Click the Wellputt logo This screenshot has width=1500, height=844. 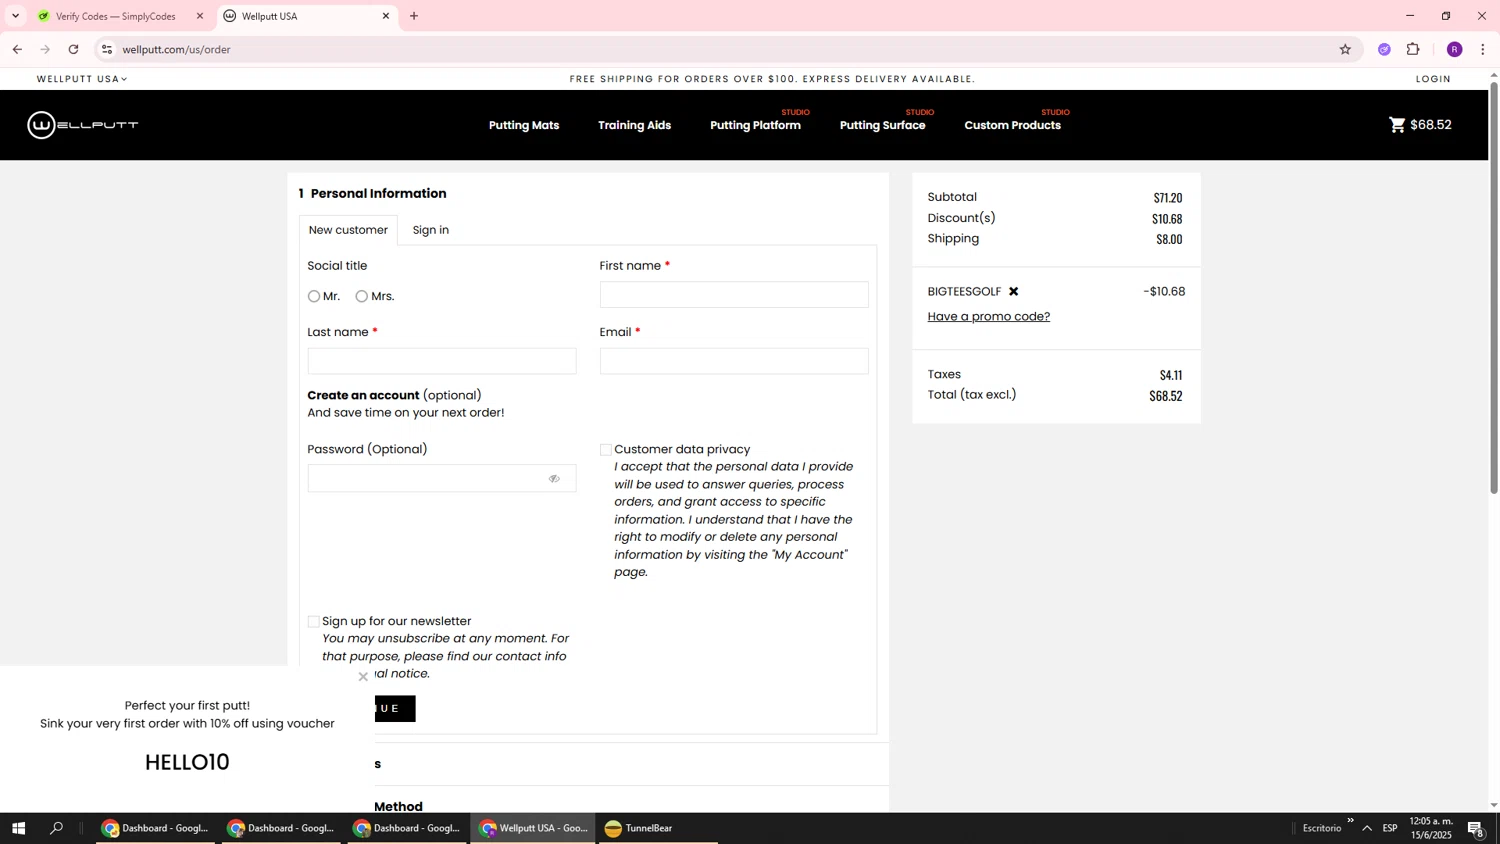[x=83, y=125]
